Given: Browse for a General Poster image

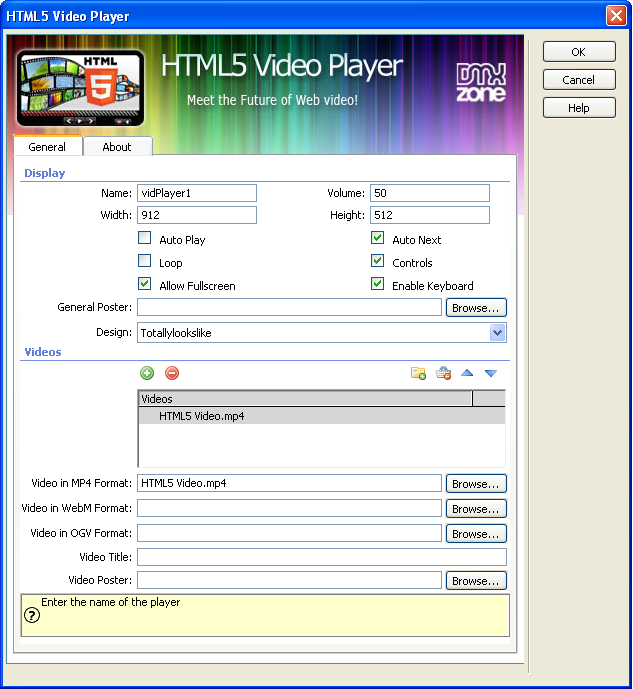Looking at the screenshot, I should tap(476, 308).
